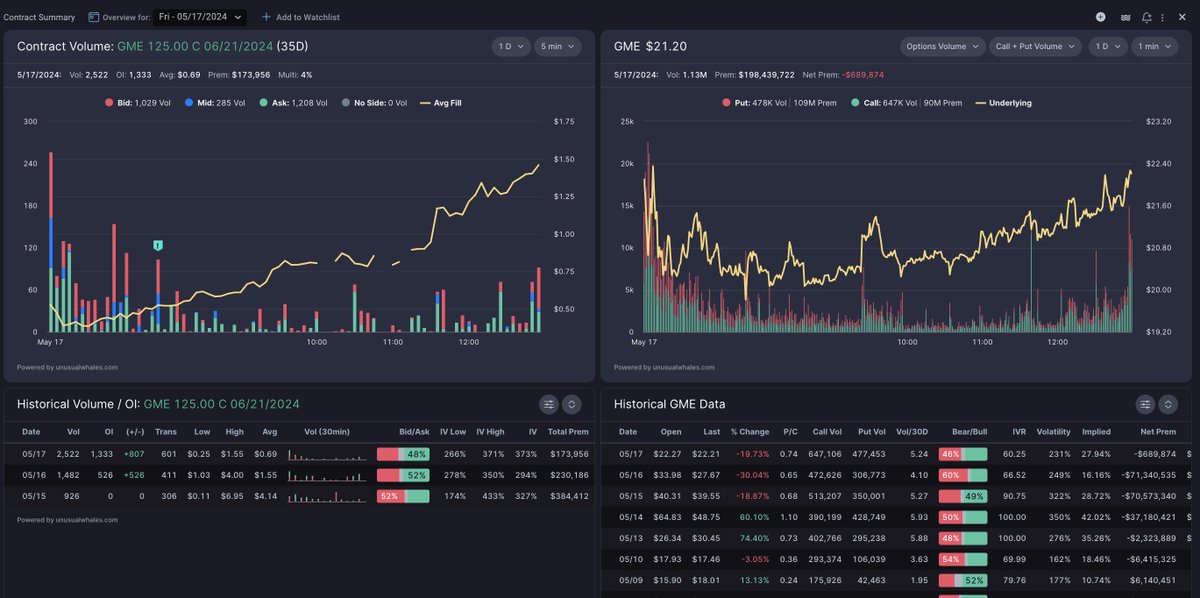
Task: Click the 60% Bear/Bull bar in 05/16 row
Action: coord(961,475)
